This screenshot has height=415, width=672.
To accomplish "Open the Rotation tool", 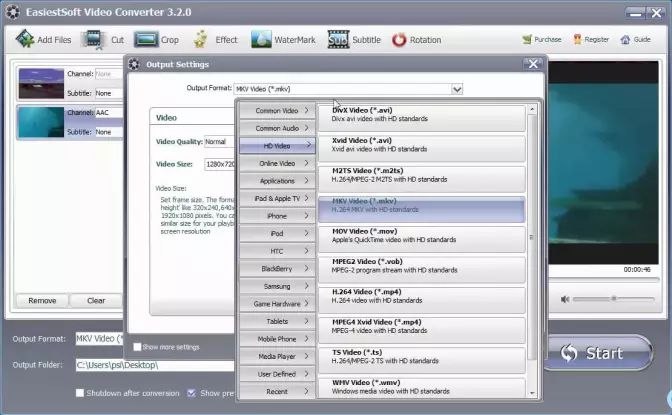I will pyautogui.click(x=417, y=40).
